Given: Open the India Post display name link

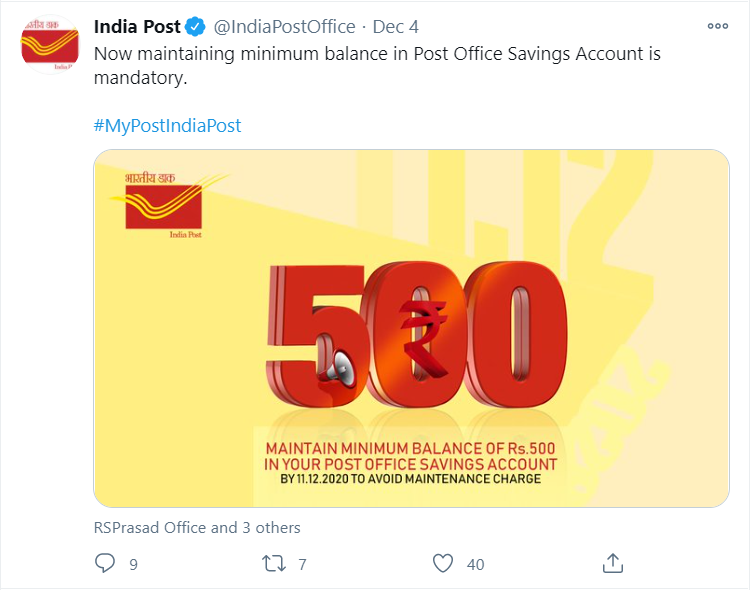Looking at the screenshot, I should (x=137, y=26).
